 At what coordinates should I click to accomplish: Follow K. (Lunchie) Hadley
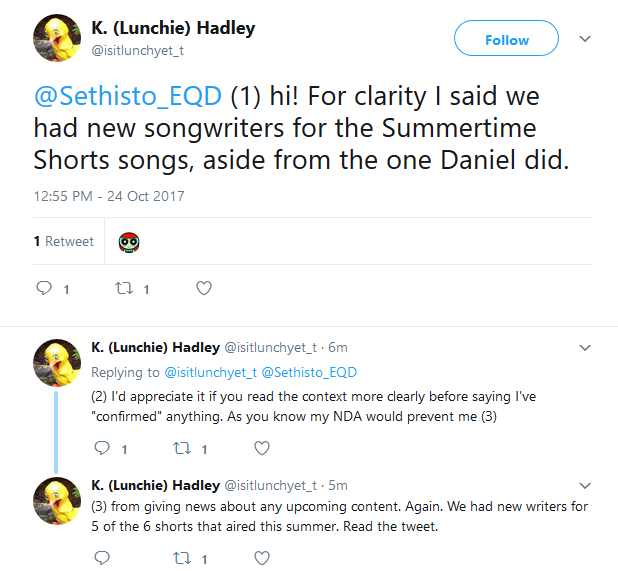click(x=506, y=40)
